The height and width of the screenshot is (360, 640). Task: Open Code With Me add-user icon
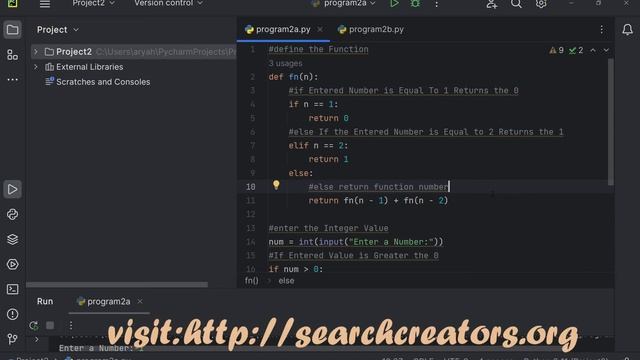click(491, 4)
